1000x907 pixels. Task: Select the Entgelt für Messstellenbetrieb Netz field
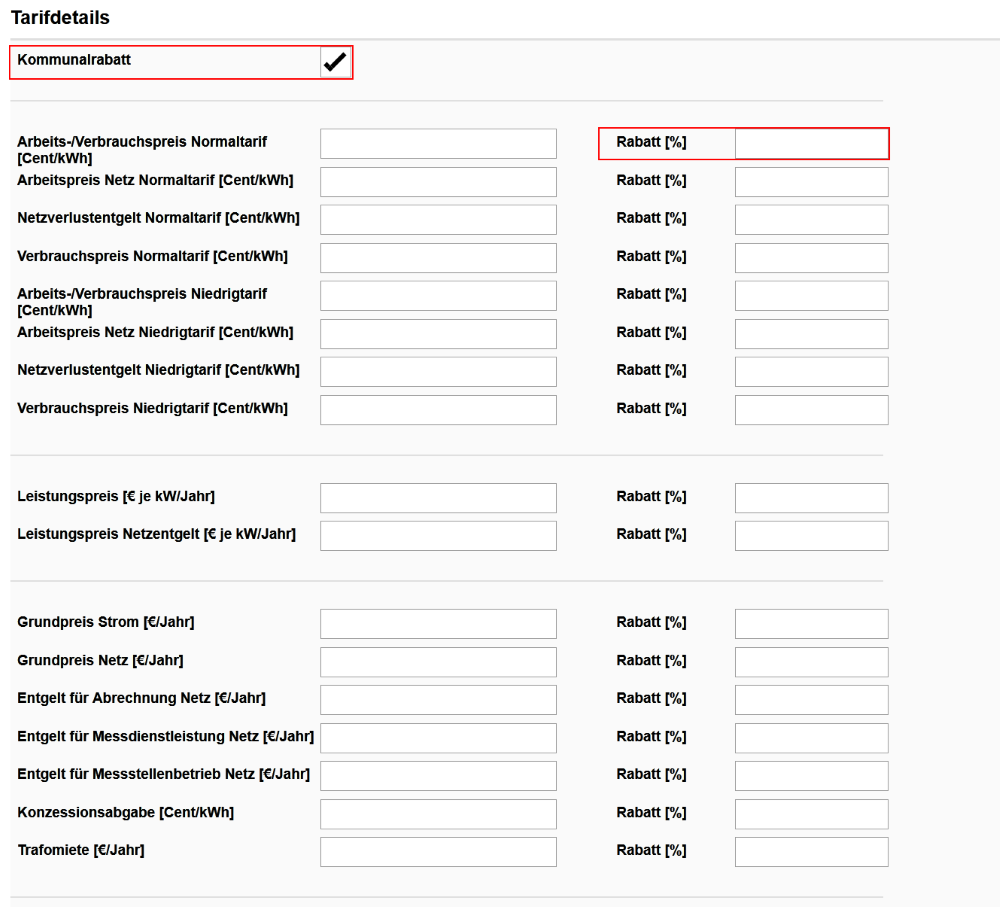click(438, 776)
